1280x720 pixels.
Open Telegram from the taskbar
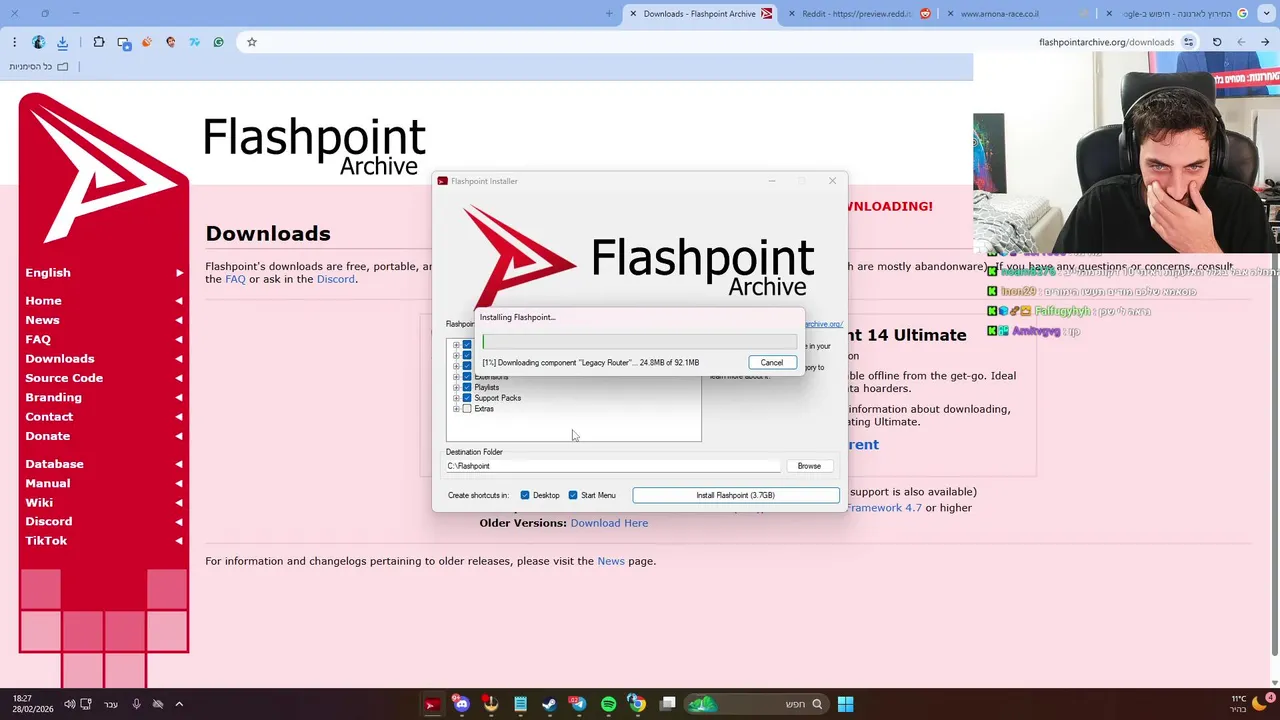click(x=578, y=704)
